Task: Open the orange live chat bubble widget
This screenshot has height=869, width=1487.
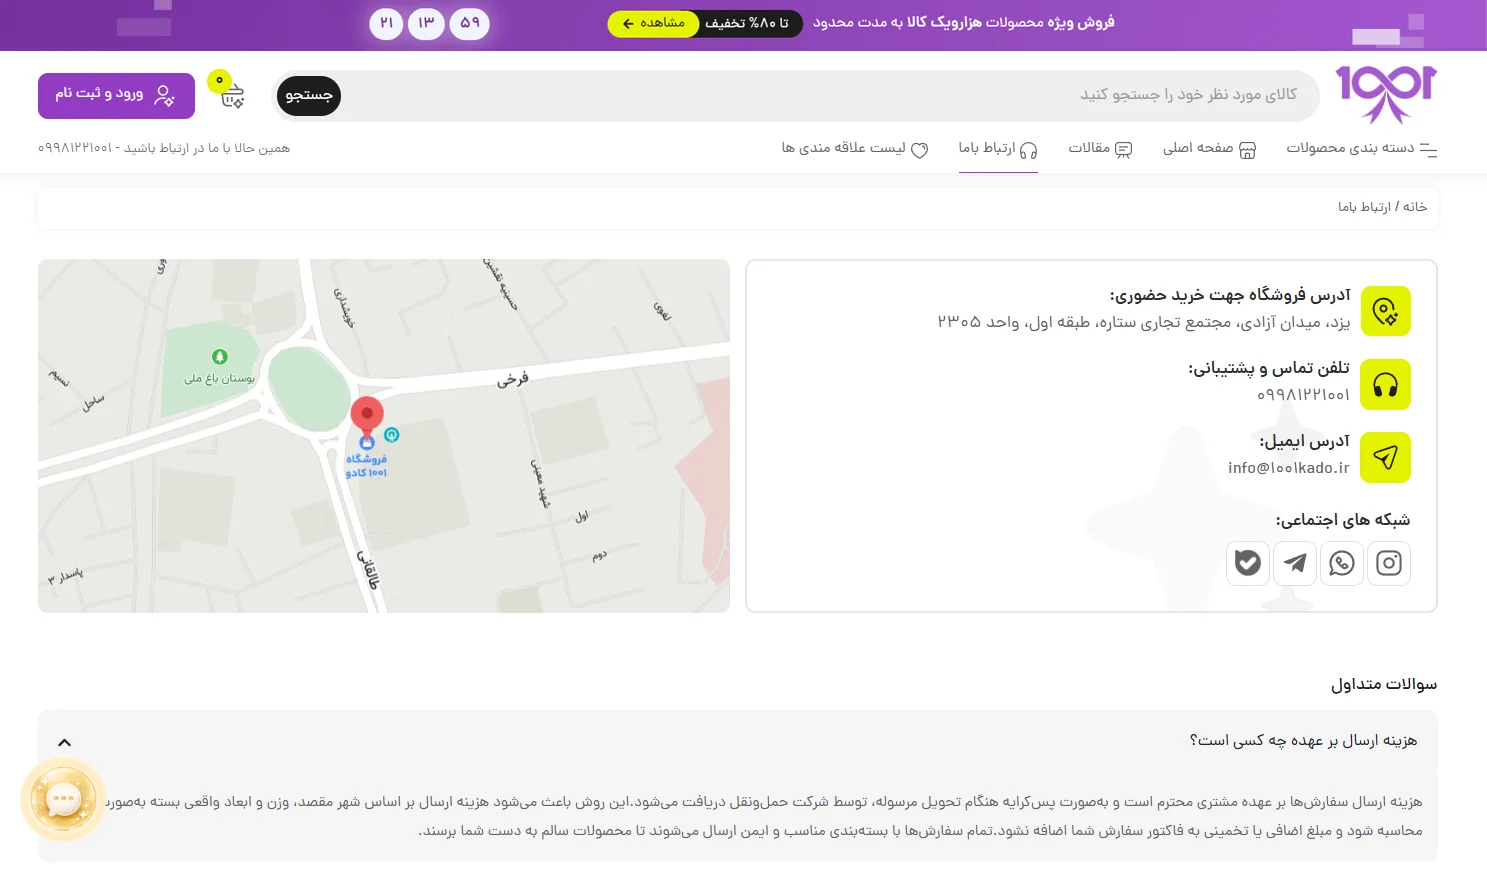Action: coord(63,799)
